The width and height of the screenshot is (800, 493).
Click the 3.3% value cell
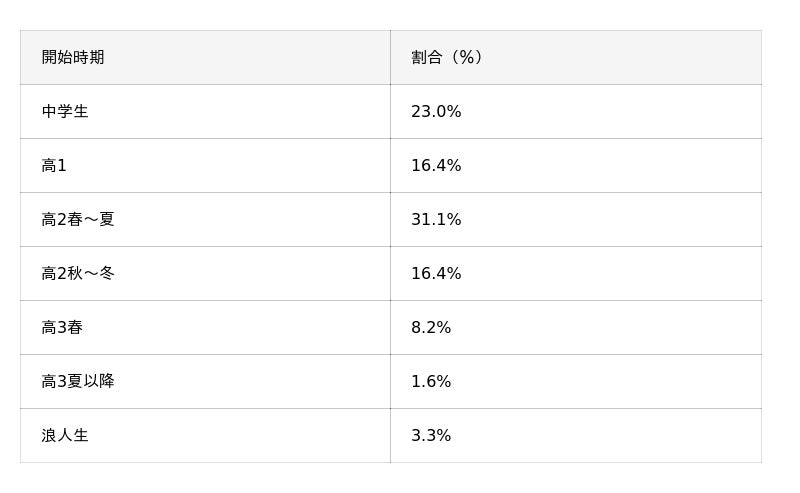point(431,436)
